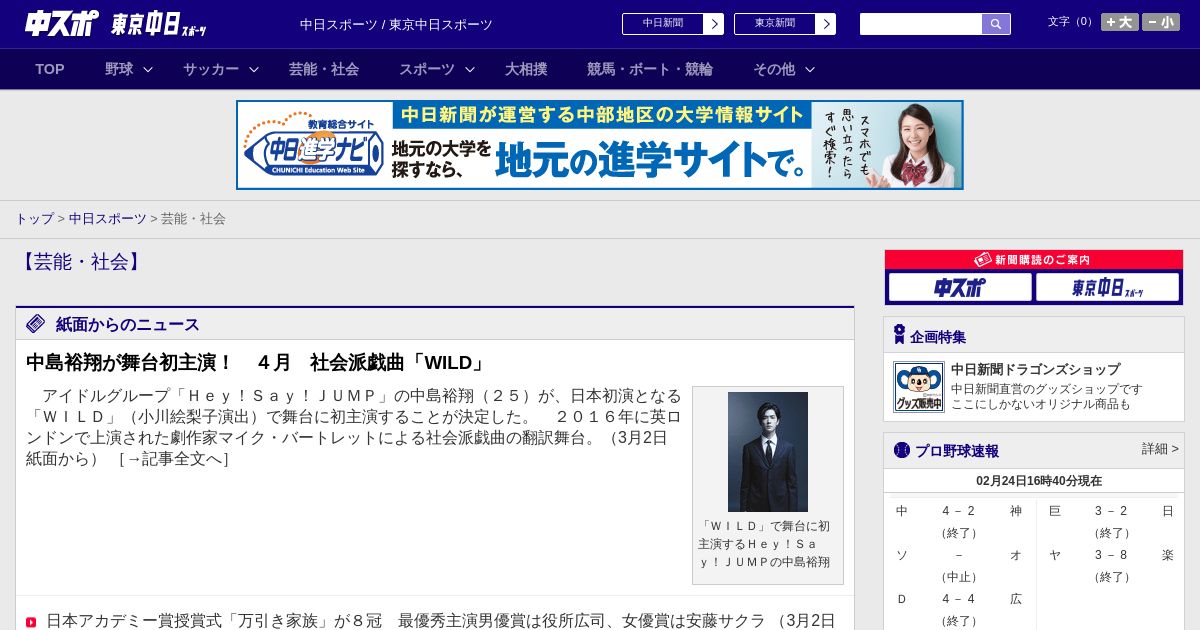Open 中島裕翔 article photo thumbnail
This screenshot has width=1200, height=630.
point(768,452)
